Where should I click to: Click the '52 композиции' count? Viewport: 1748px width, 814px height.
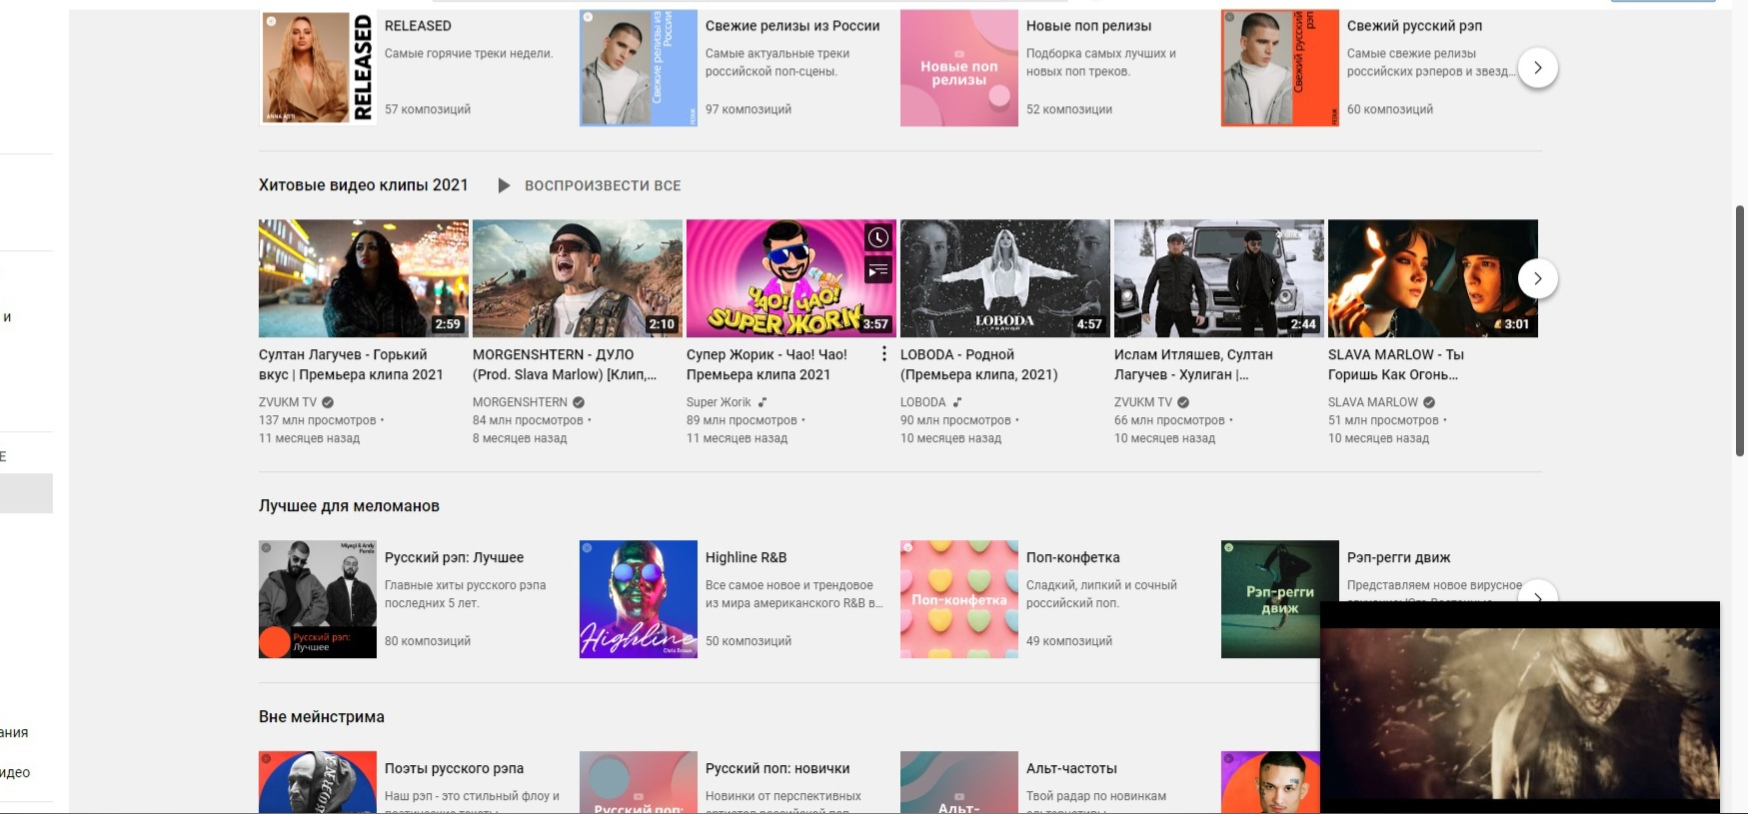(1069, 109)
